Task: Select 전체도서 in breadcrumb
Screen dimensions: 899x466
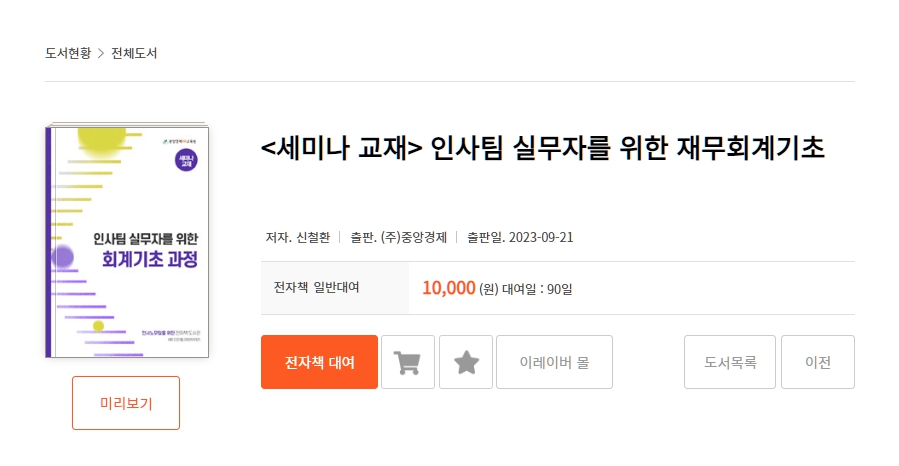Action: 134,53
